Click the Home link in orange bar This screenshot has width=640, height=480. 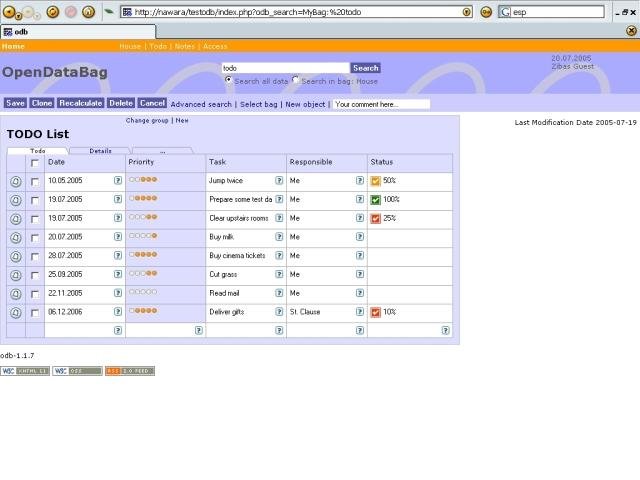(13, 47)
